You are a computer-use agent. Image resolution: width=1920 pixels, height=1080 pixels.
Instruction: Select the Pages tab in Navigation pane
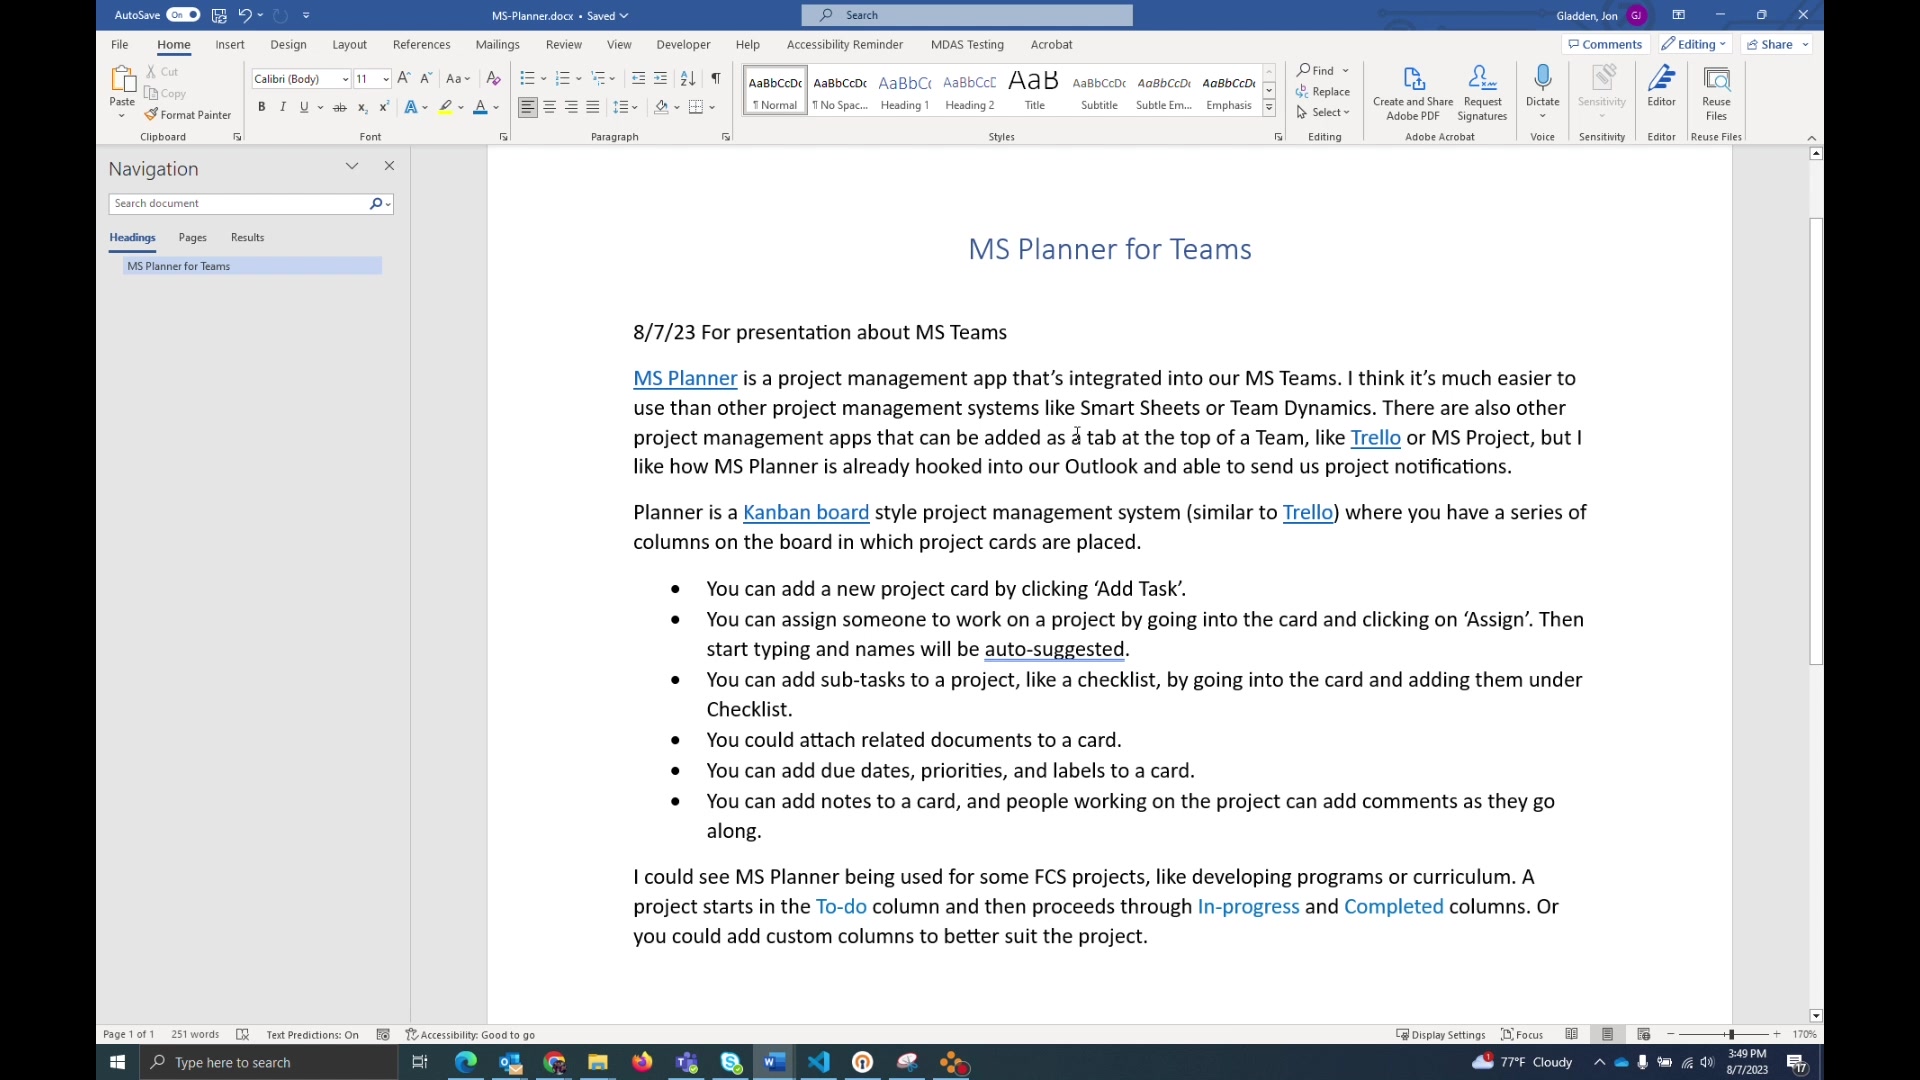point(192,238)
